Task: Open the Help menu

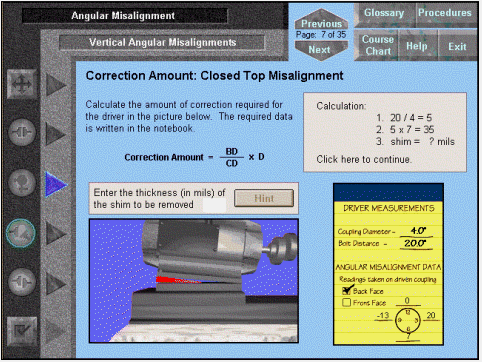Action: 417,46
